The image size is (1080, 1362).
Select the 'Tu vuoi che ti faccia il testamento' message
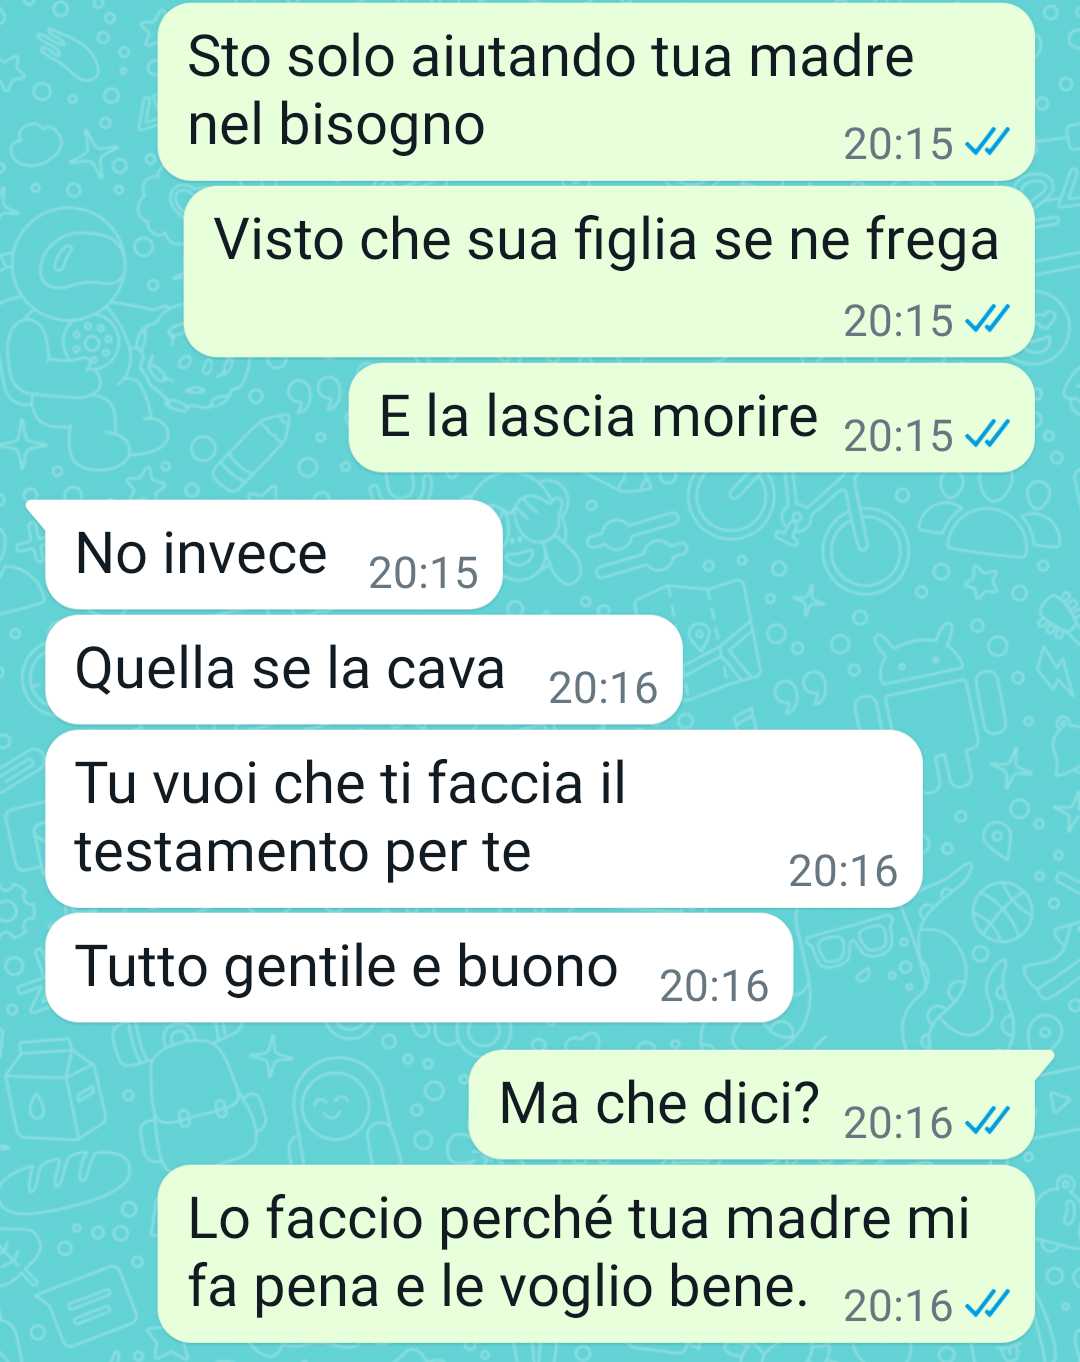[x=484, y=819]
